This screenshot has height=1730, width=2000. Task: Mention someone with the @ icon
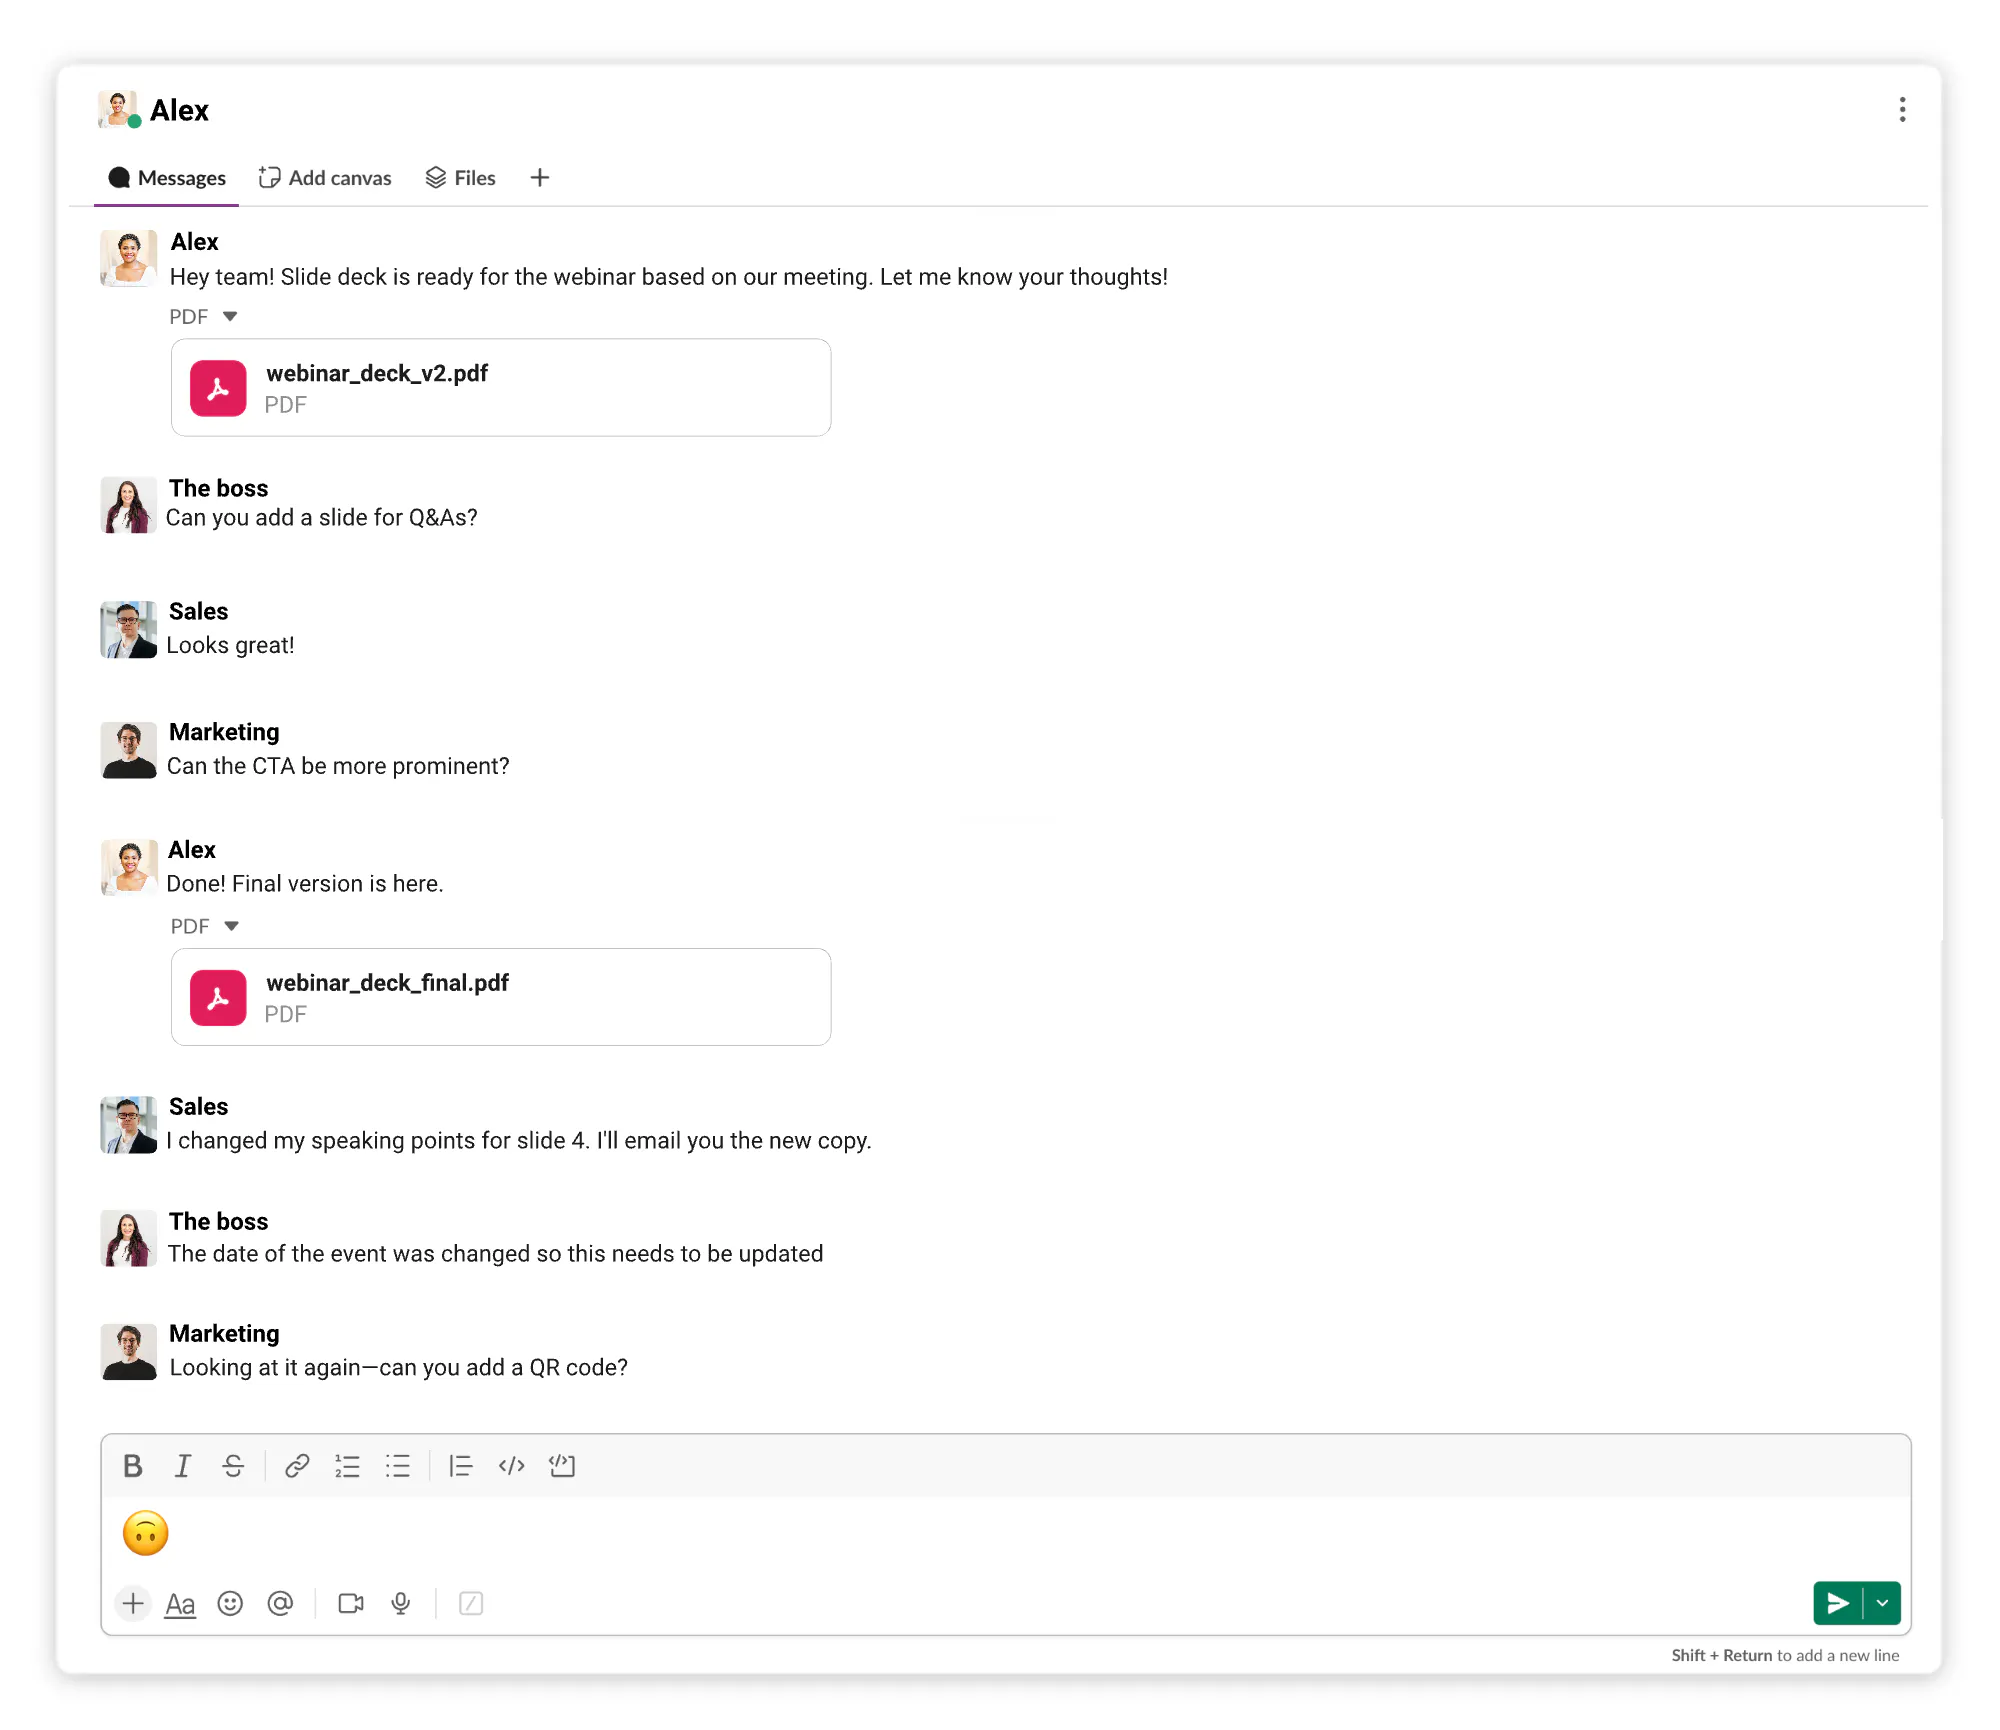point(281,1603)
